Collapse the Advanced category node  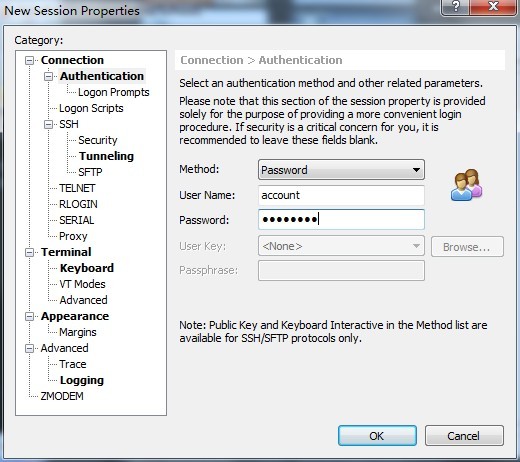click(30, 348)
